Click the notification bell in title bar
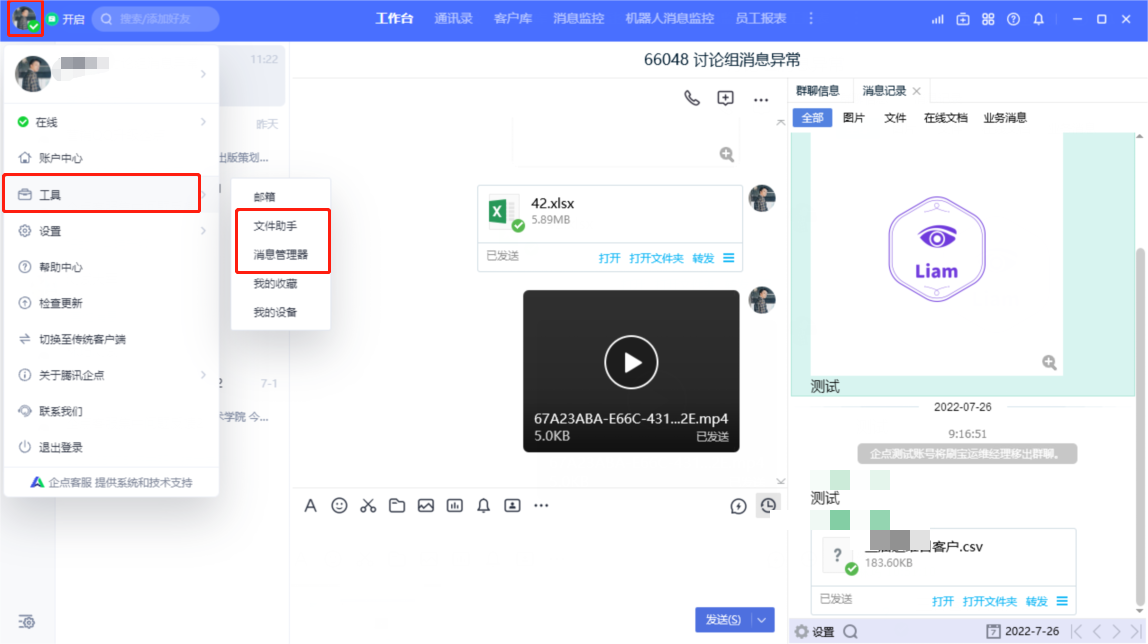The width and height of the screenshot is (1148, 644). coord(1039,19)
